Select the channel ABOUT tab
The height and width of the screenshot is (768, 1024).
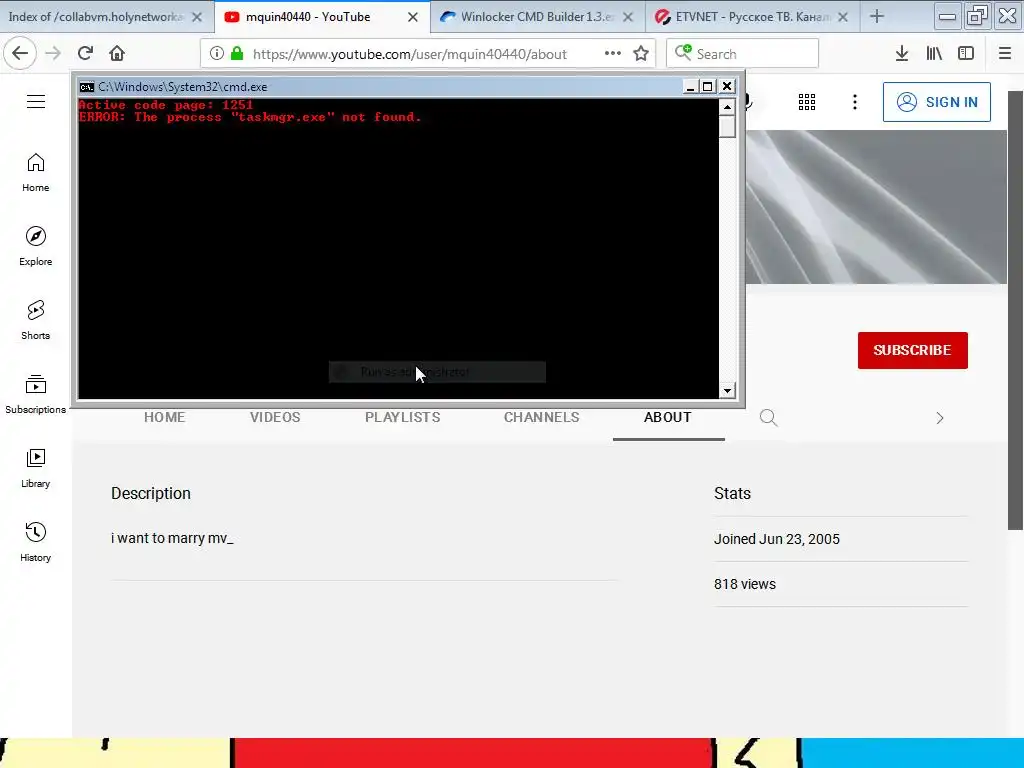click(x=668, y=417)
